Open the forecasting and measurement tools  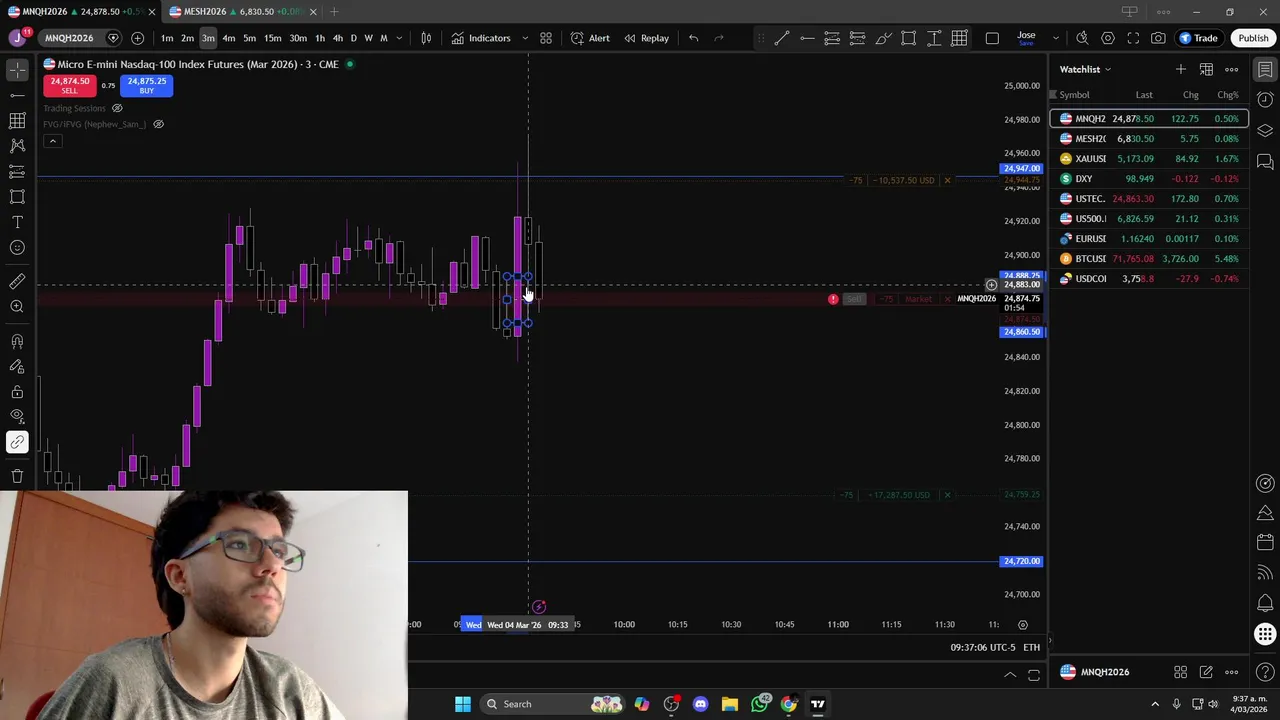(17, 171)
